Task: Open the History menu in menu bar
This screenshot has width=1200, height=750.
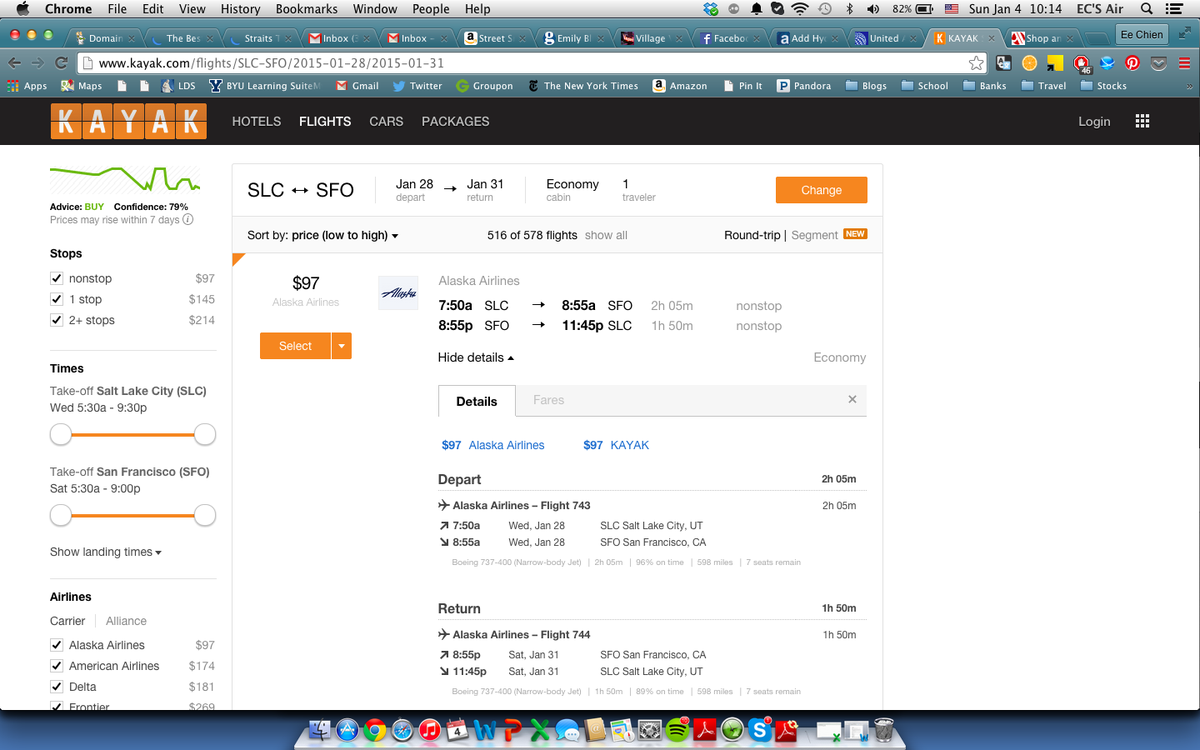Action: (x=240, y=9)
